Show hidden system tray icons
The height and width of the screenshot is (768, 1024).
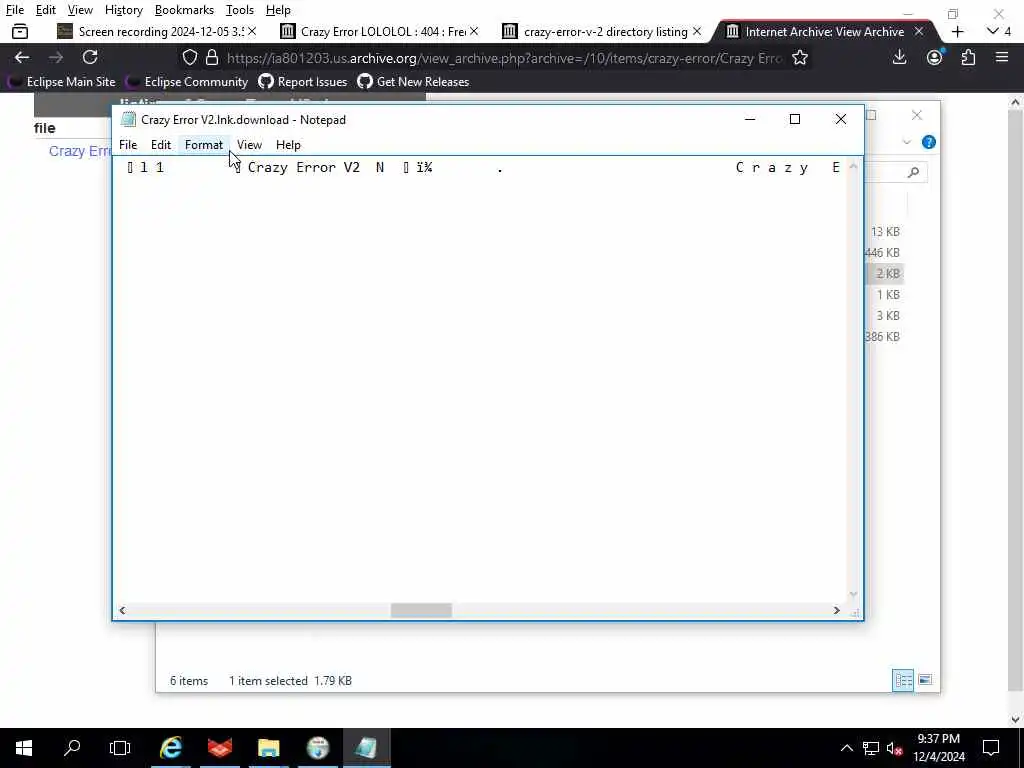(846, 748)
